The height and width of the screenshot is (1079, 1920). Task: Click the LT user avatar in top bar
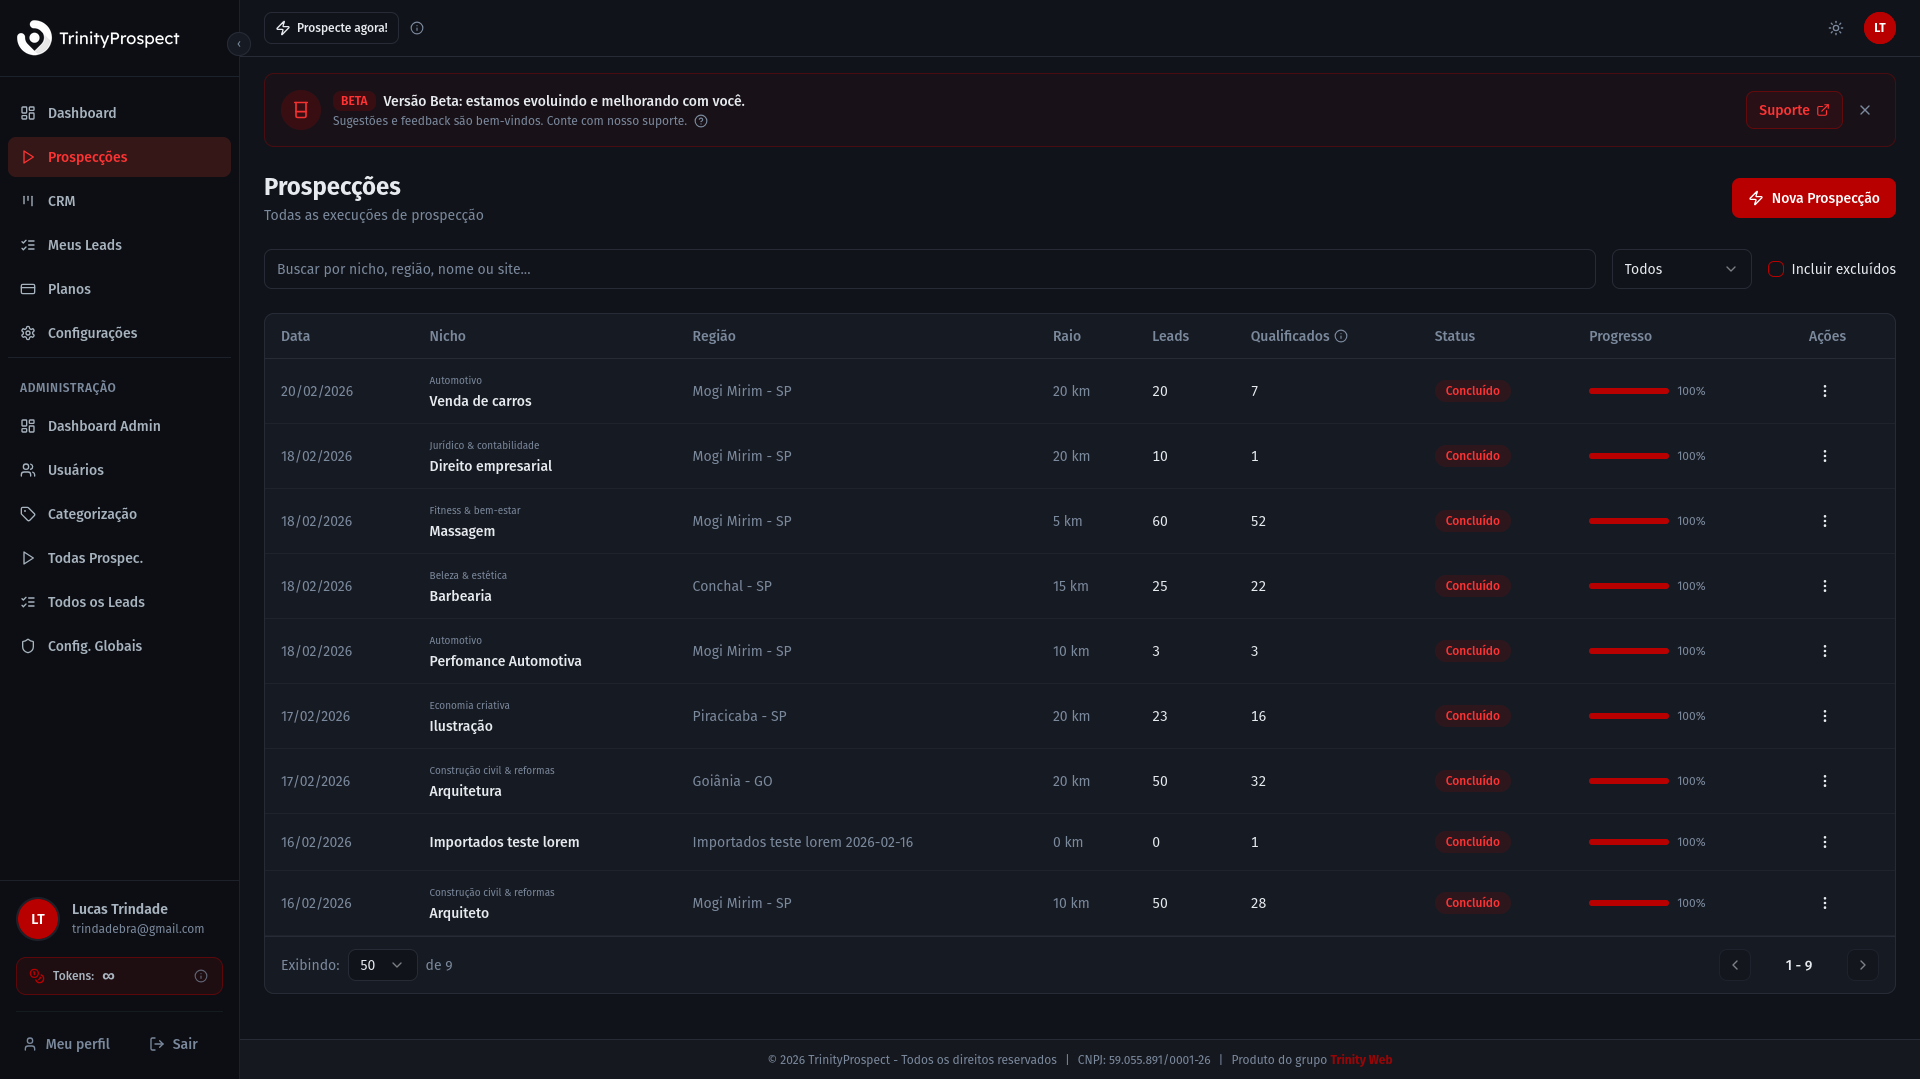[1879, 28]
